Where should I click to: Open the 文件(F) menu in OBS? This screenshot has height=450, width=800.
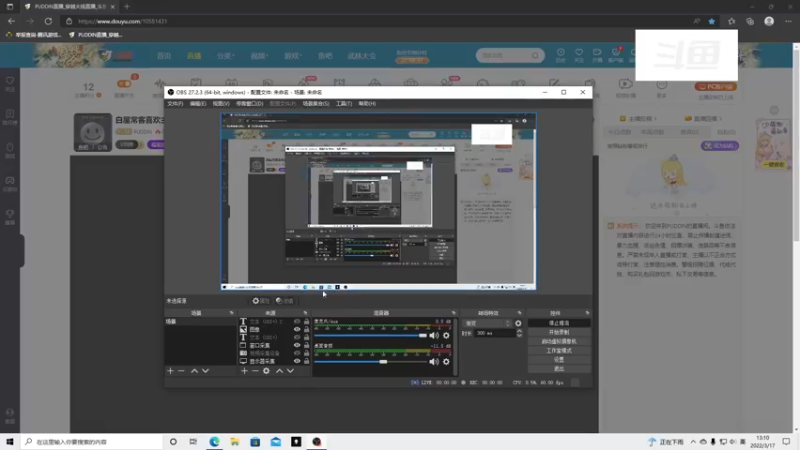[x=175, y=104]
